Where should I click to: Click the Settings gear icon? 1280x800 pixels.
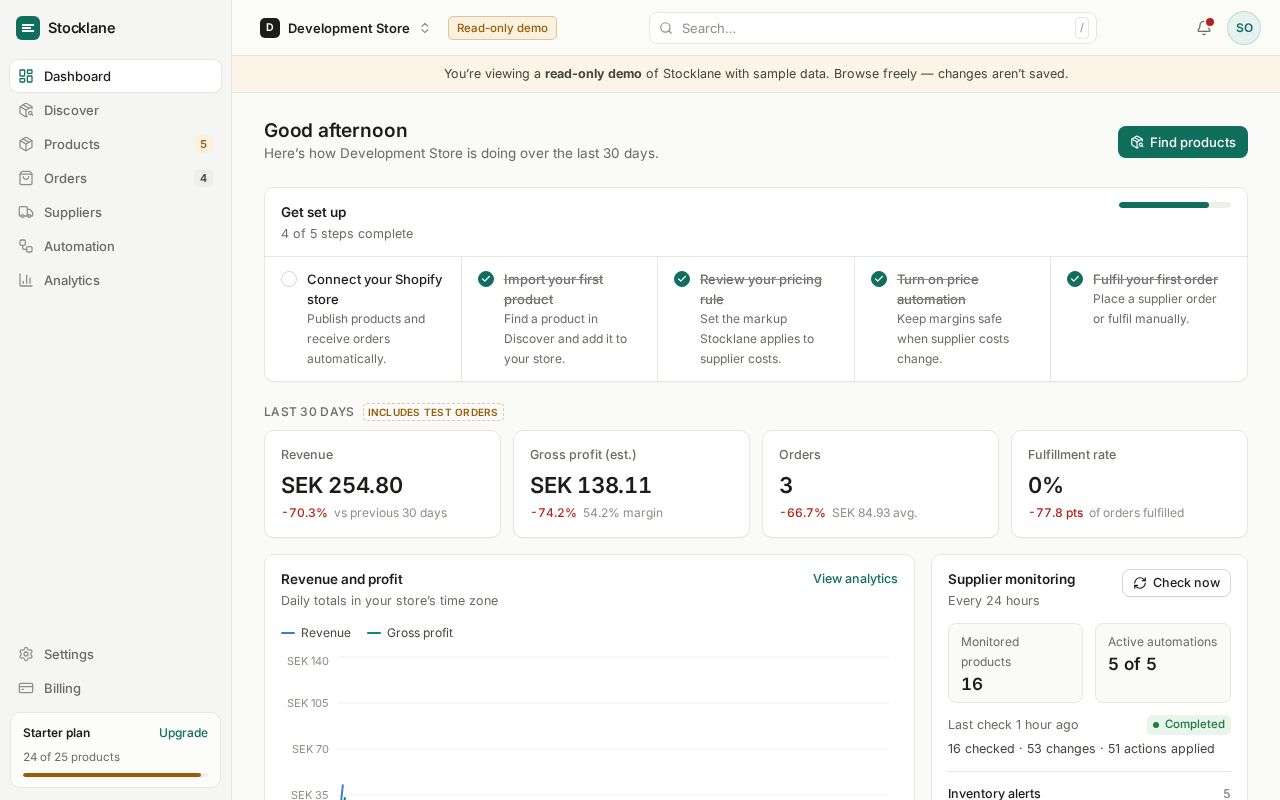(x=26, y=654)
